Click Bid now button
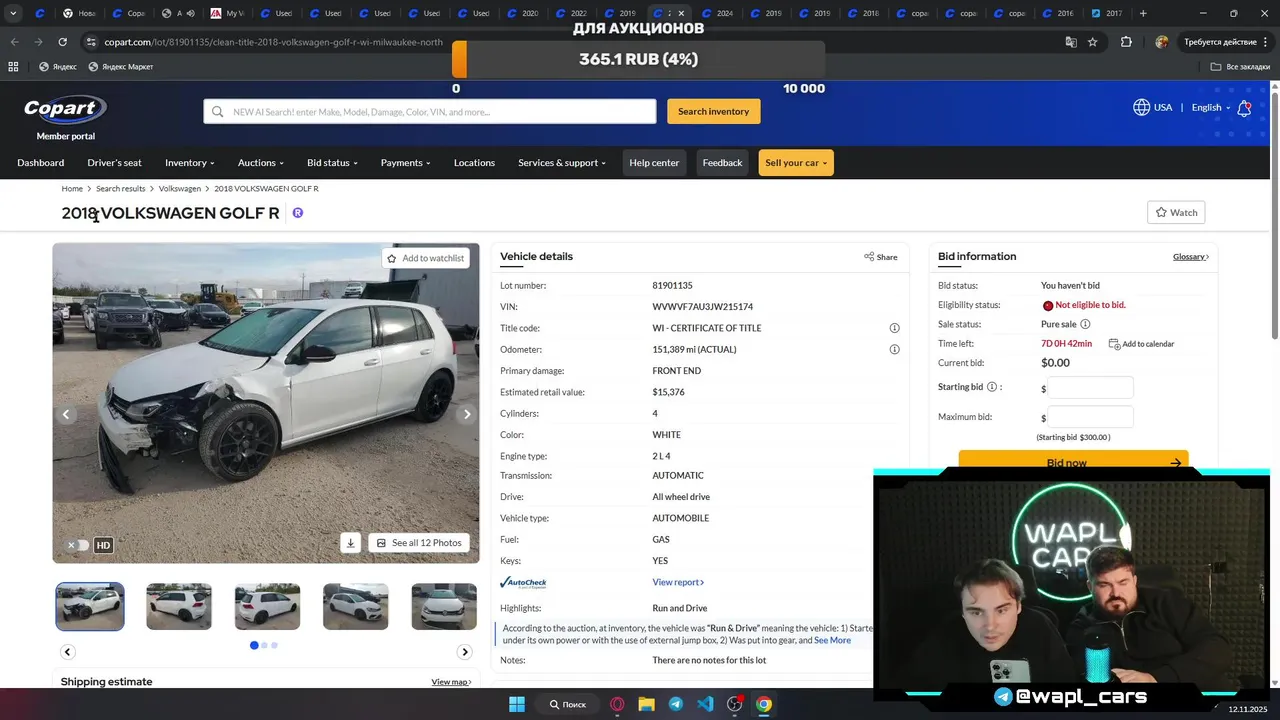 point(1073,461)
